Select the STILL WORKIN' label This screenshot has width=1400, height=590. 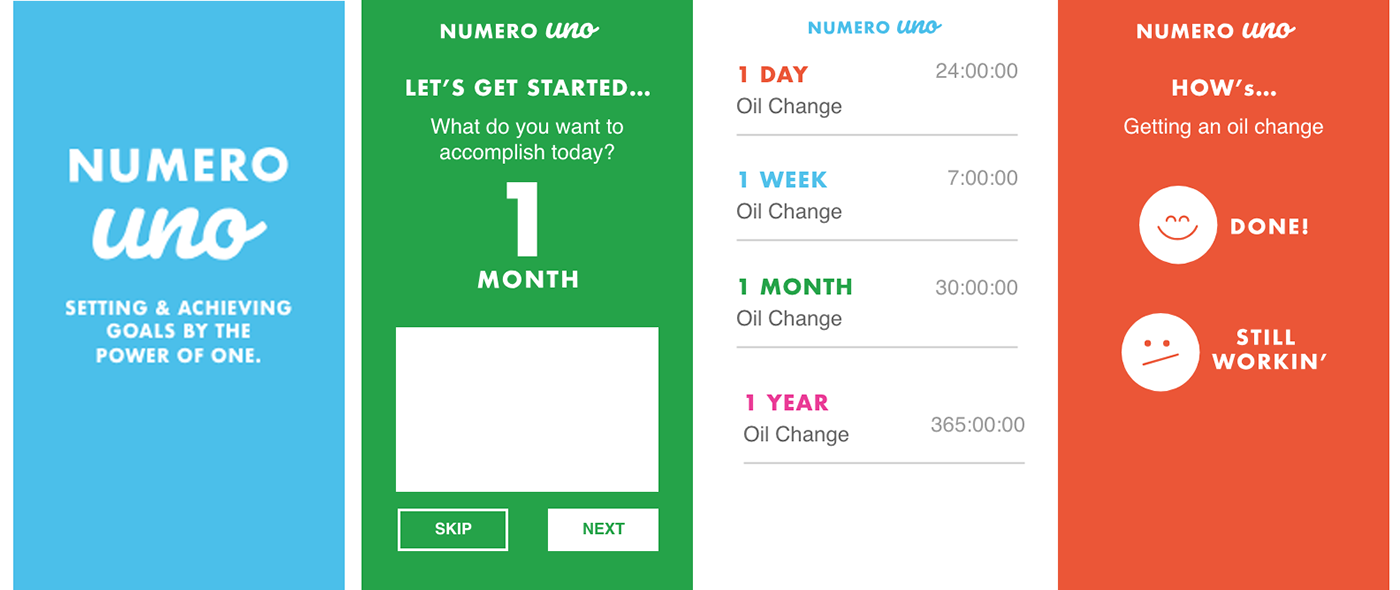[x=1269, y=349]
